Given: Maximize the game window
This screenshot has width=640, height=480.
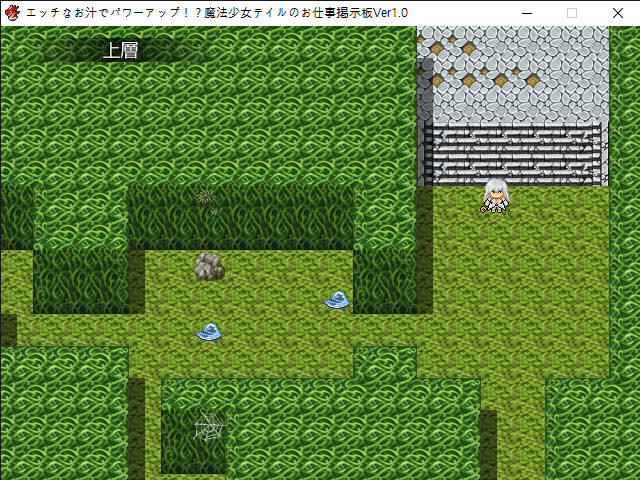Looking at the screenshot, I should pos(572,13).
